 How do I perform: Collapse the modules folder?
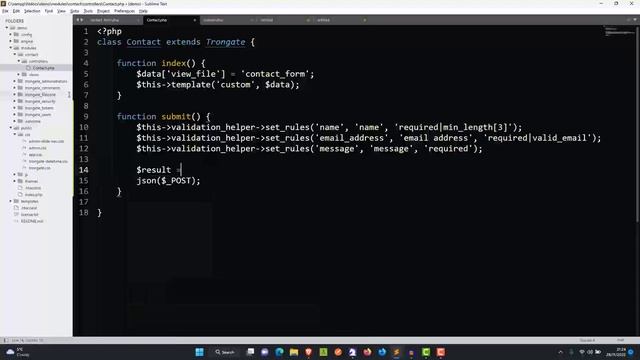tap(11, 48)
